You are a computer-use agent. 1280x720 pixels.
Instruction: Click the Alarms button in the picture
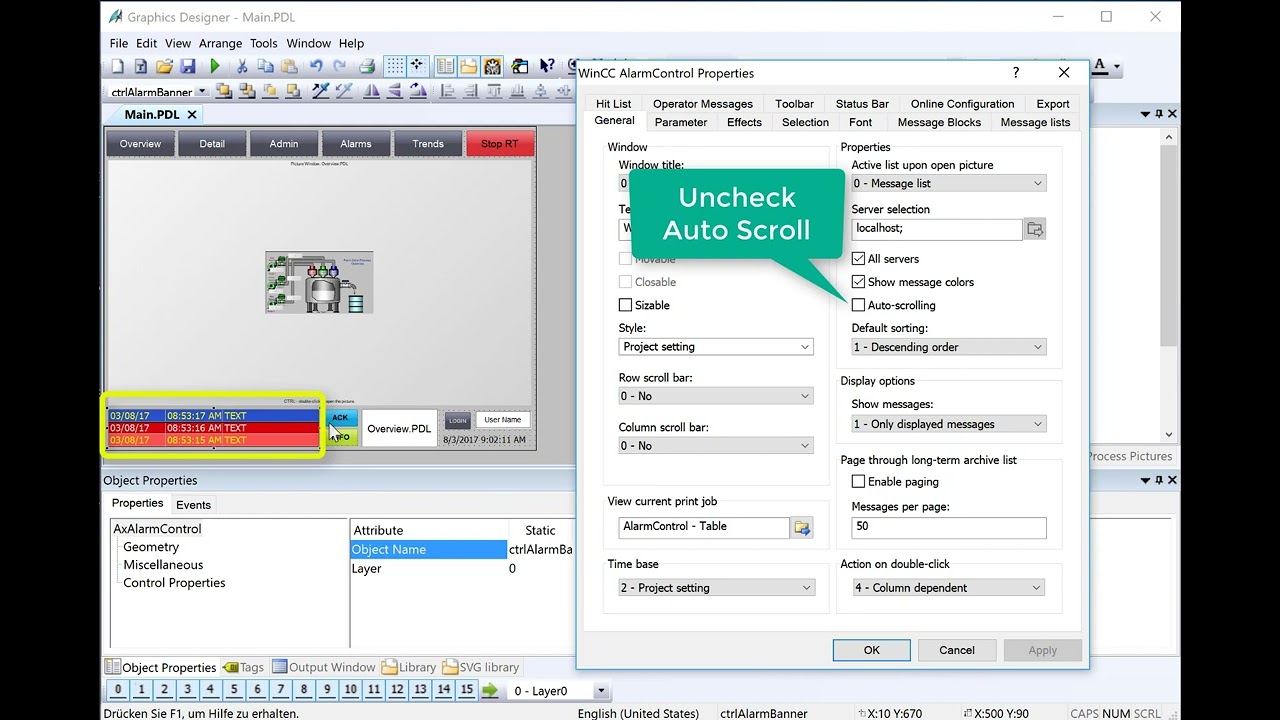(356, 144)
